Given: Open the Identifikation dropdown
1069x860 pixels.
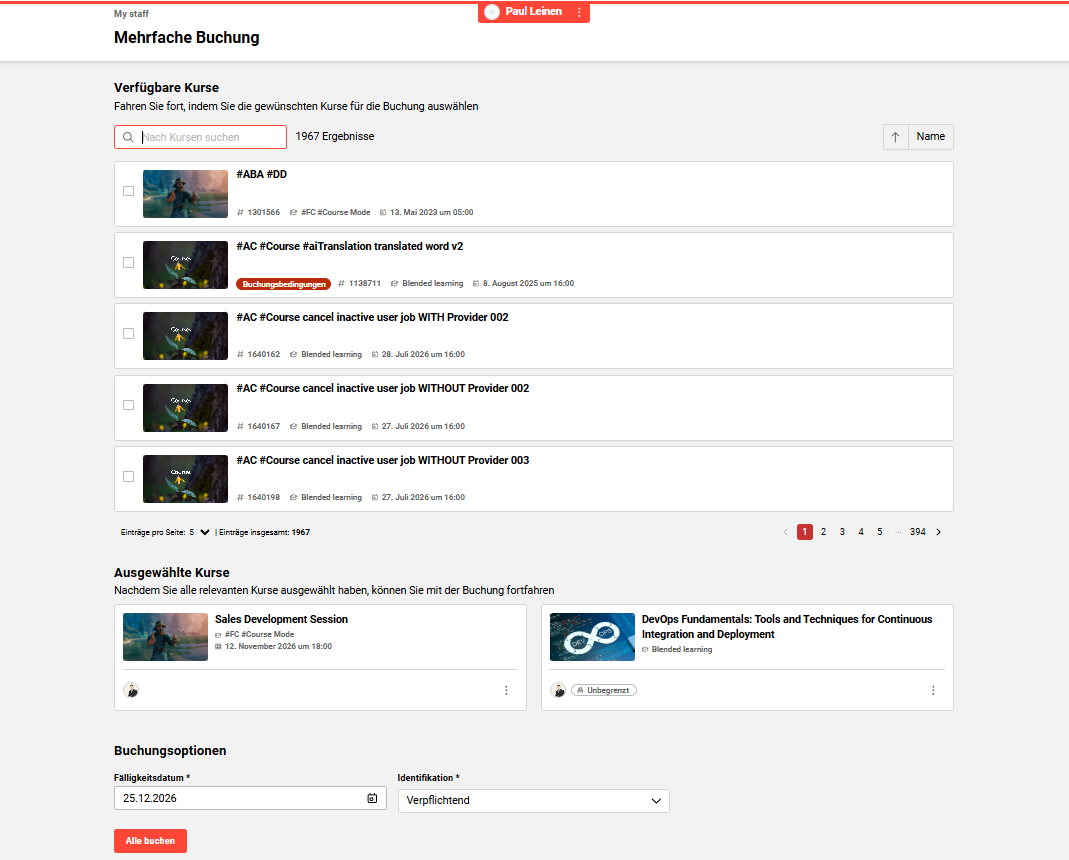Looking at the screenshot, I should (x=534, y=801).
